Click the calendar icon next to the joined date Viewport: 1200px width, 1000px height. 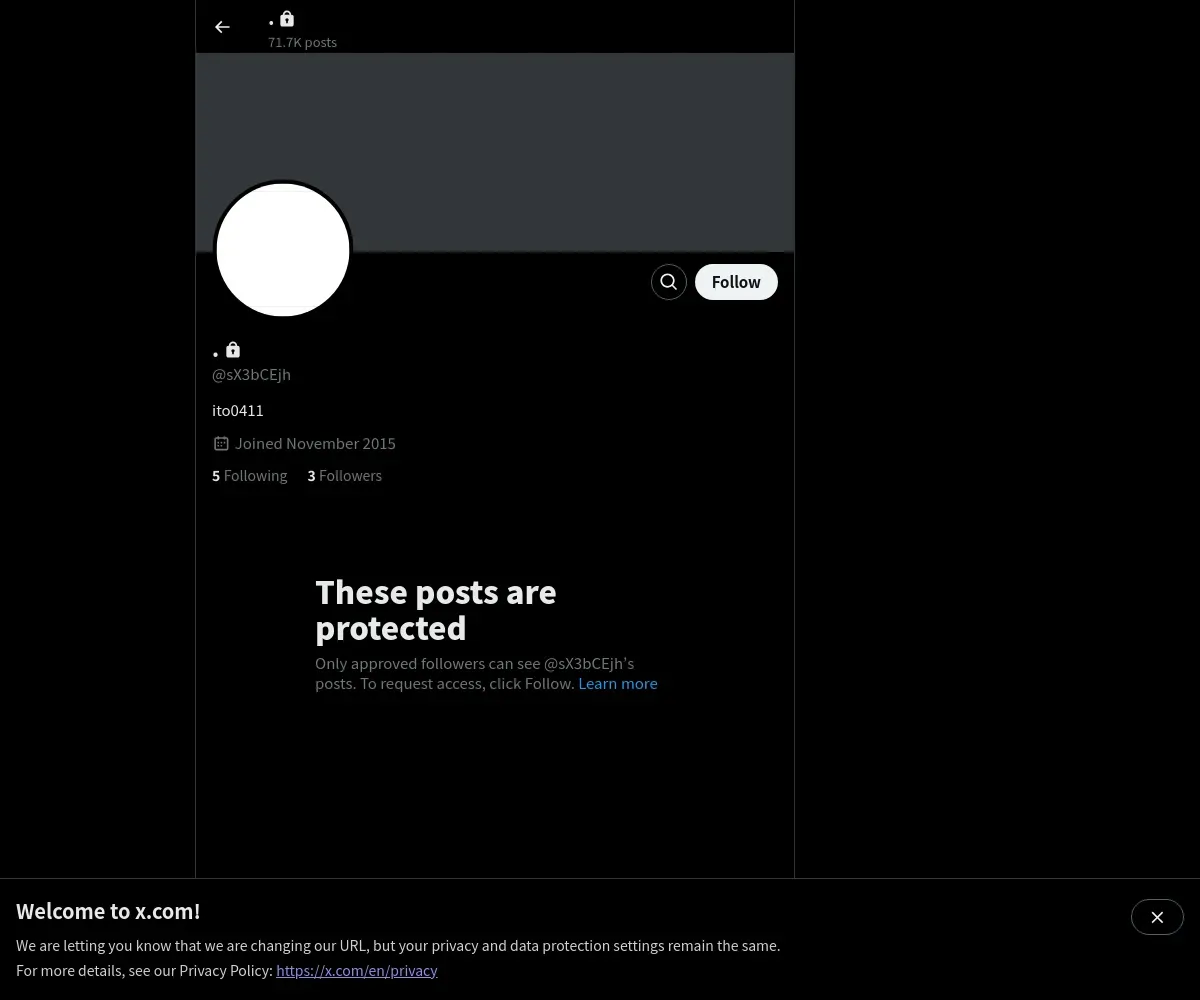click(221, 443)
